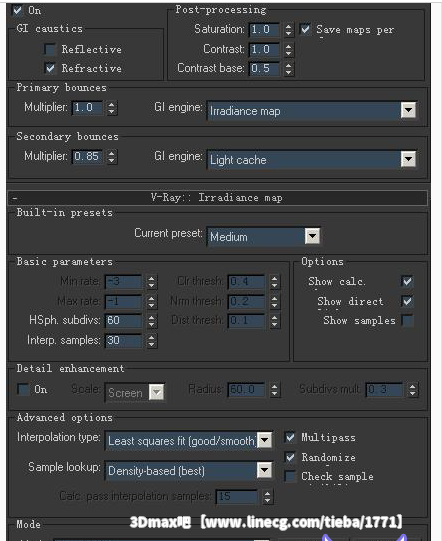Adjust Secondary bounces Multiplier spinner

(111, 157)
